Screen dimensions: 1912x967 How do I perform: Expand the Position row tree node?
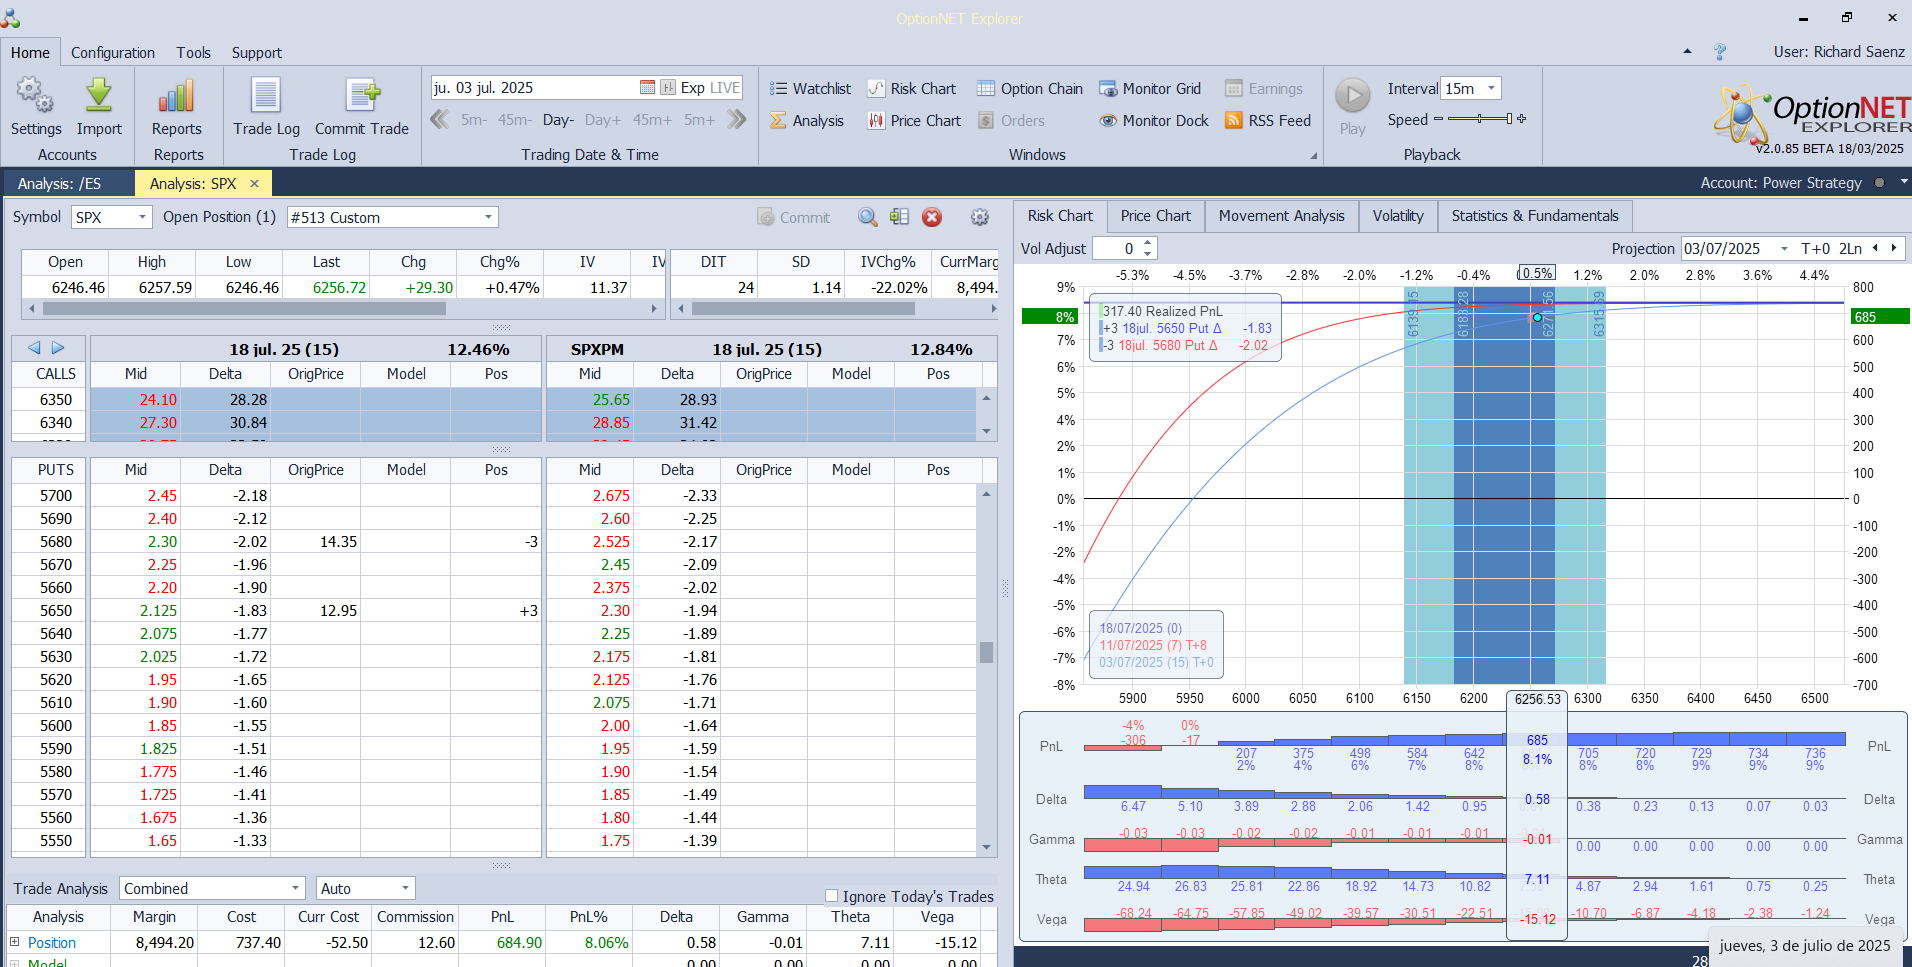(15, 942)
